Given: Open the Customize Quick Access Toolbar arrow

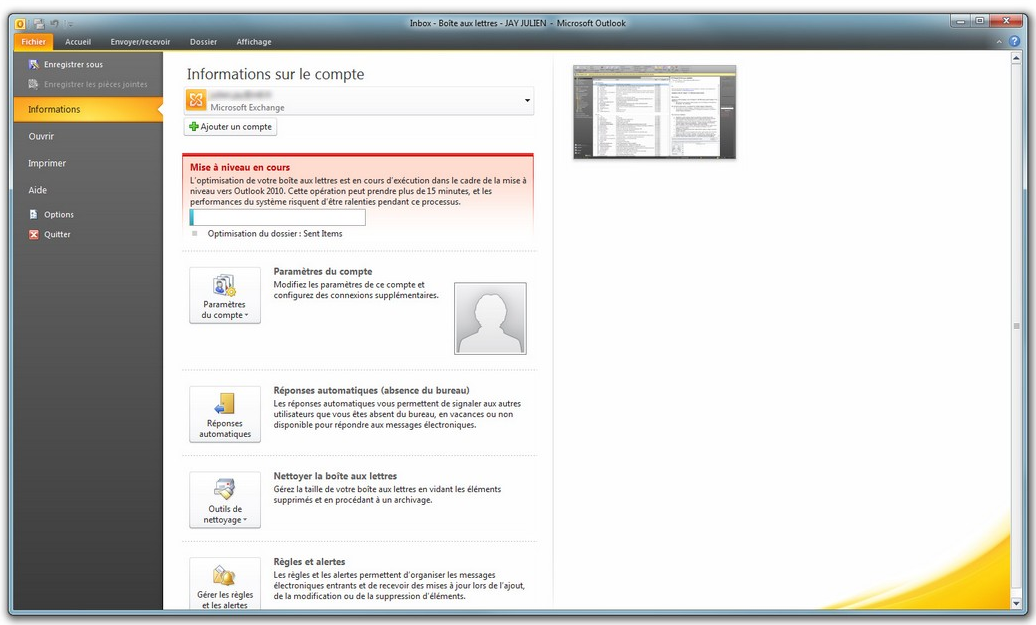Looking at the screenshot, I should (69, 24).
